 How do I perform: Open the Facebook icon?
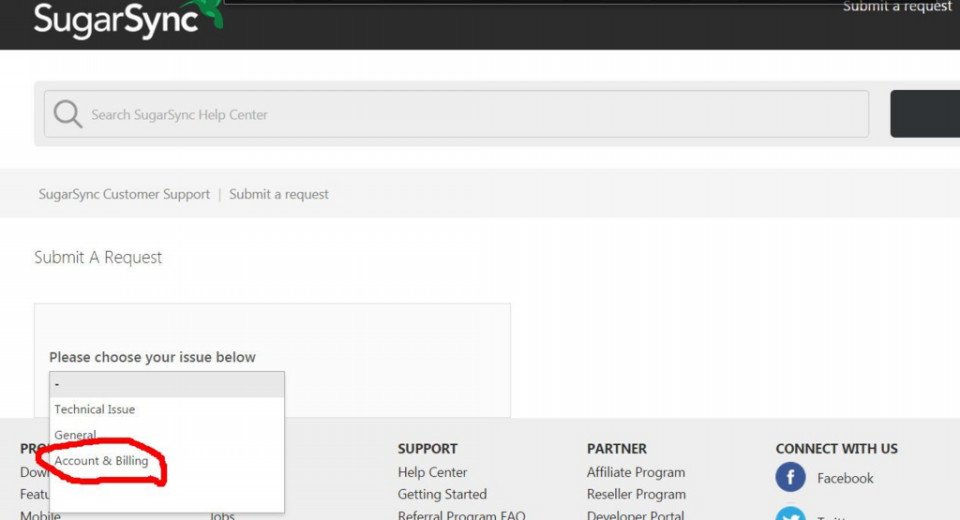(x=790, y=477)
